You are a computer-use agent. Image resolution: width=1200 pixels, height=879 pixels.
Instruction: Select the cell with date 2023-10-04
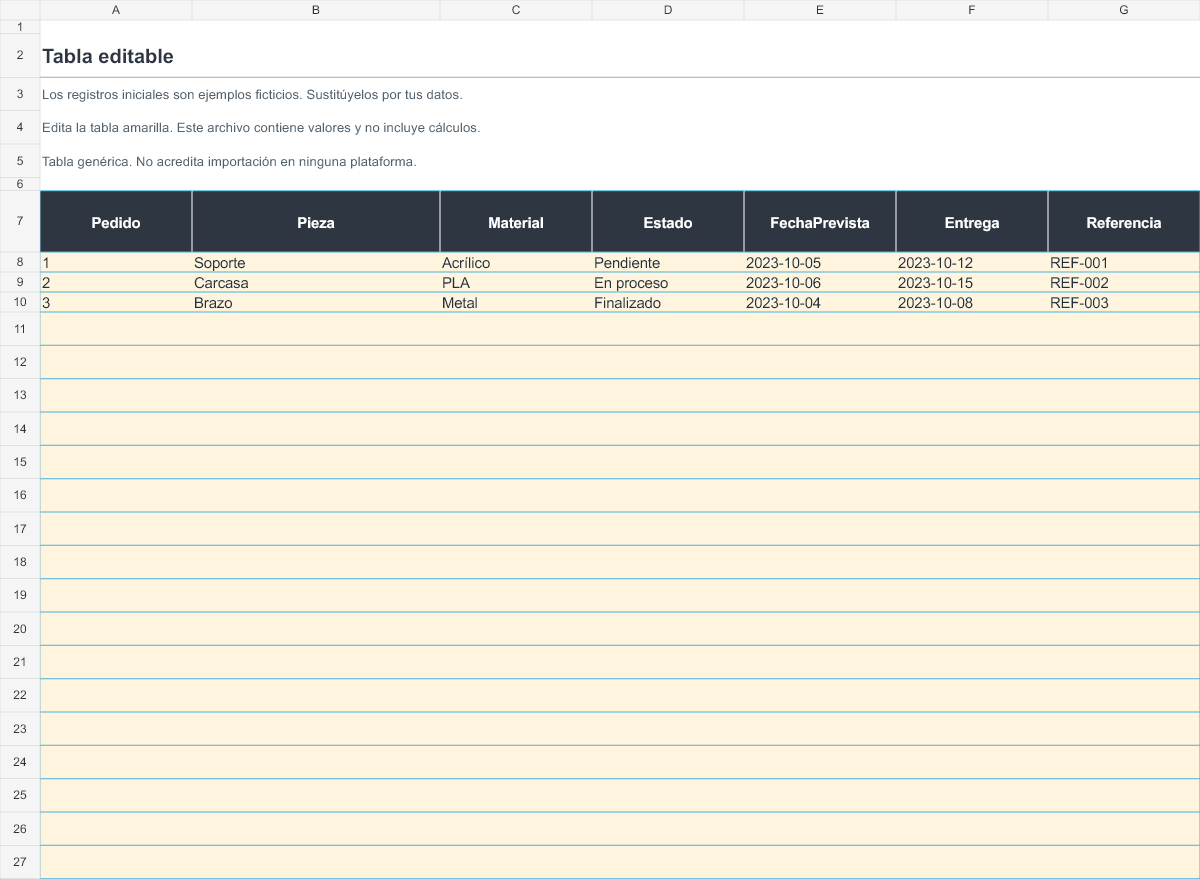click(x=820, y=303)
